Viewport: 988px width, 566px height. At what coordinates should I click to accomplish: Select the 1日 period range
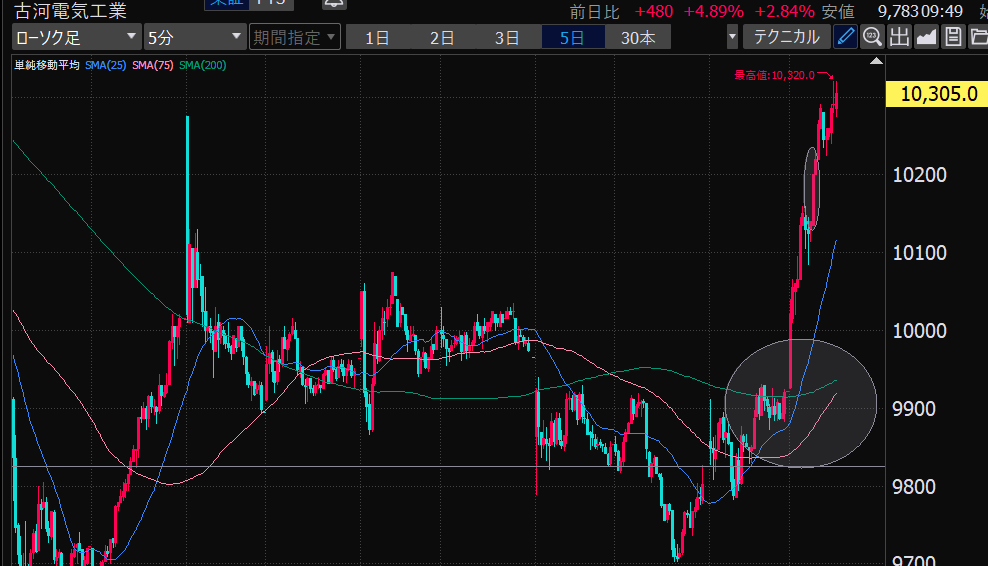377,38
